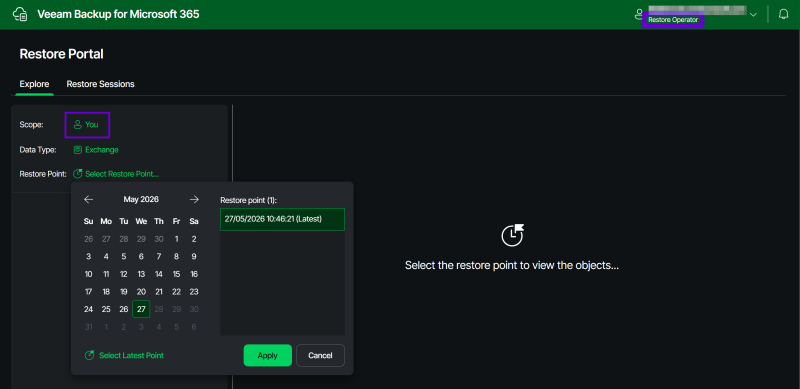
Task: Choose May 23 in calendar
Action: tap(194, 292)
